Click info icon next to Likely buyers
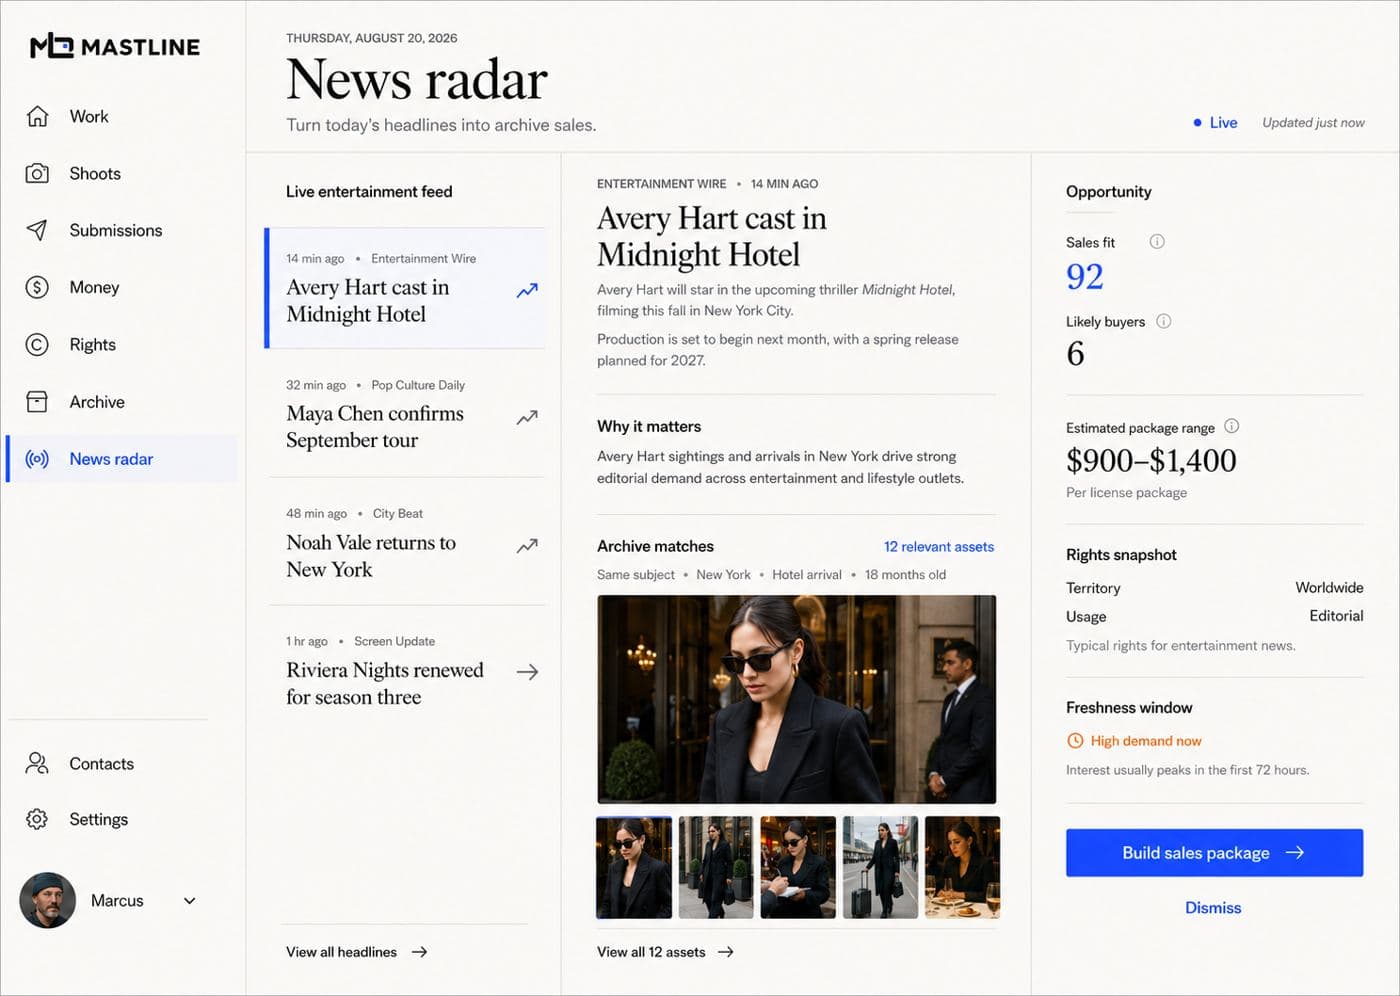This screenshot has width=1400, height=996. [x=1163, y=321]
